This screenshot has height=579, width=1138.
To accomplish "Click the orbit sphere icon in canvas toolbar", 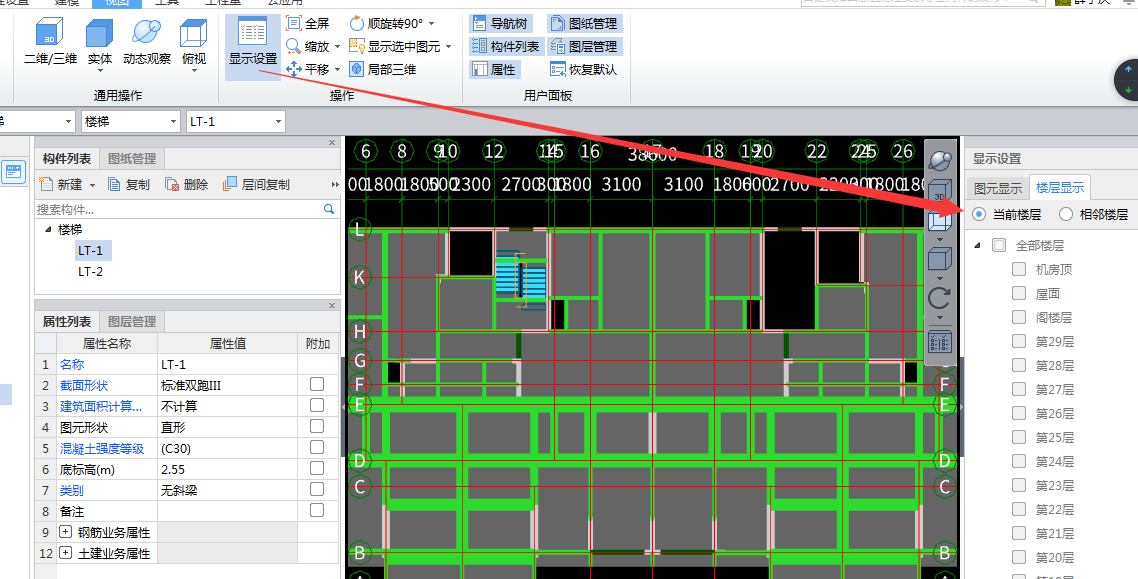I will [941, 159].
